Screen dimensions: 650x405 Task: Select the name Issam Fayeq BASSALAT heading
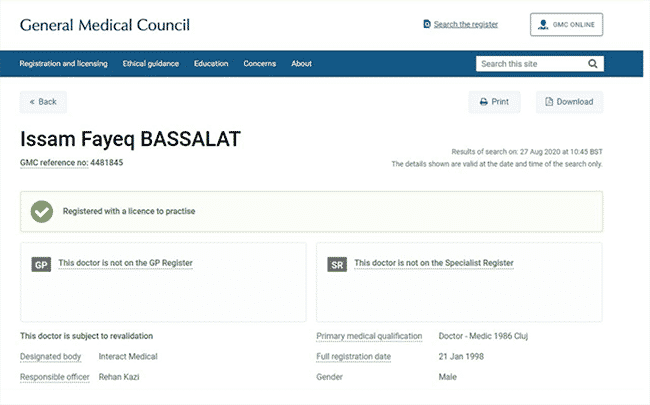[130, 139]
